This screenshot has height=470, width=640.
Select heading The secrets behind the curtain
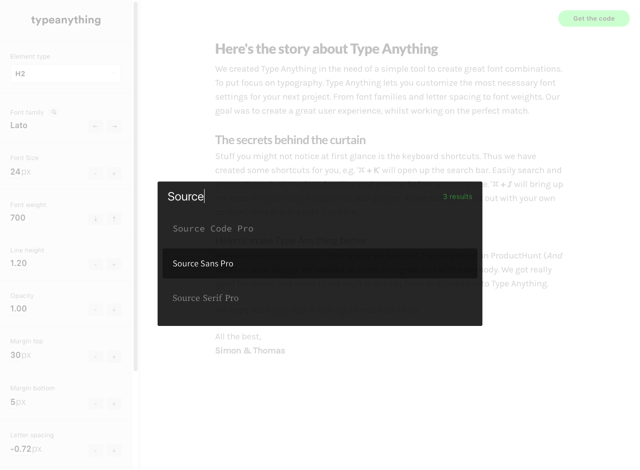pos(290,140)
